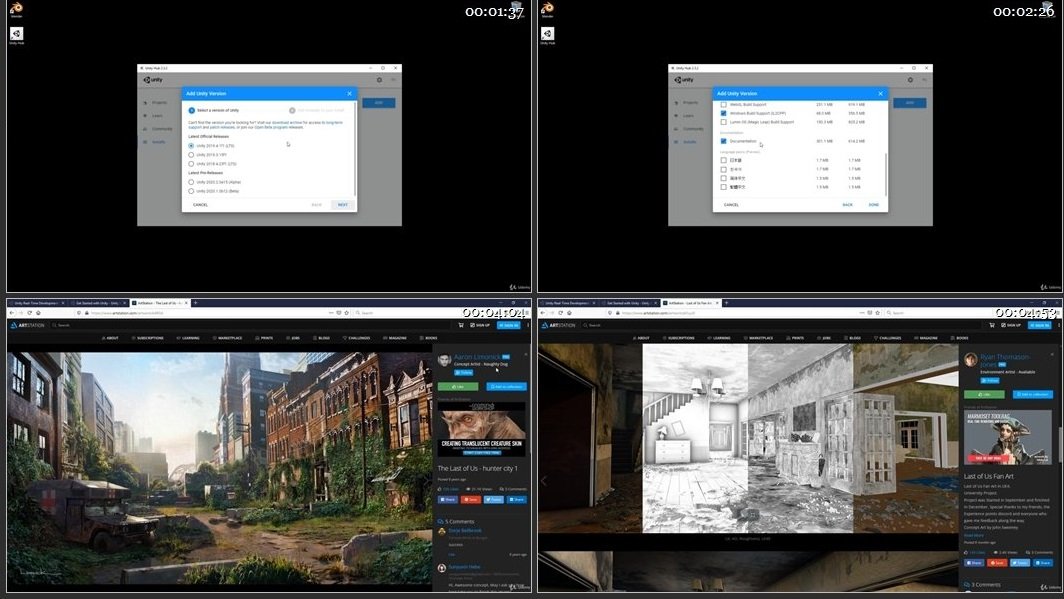Open Ryan Thomason-Jones artist profile
Image resolution: width=1064 pixels, height=599 pixels.
pos(1005,360)
